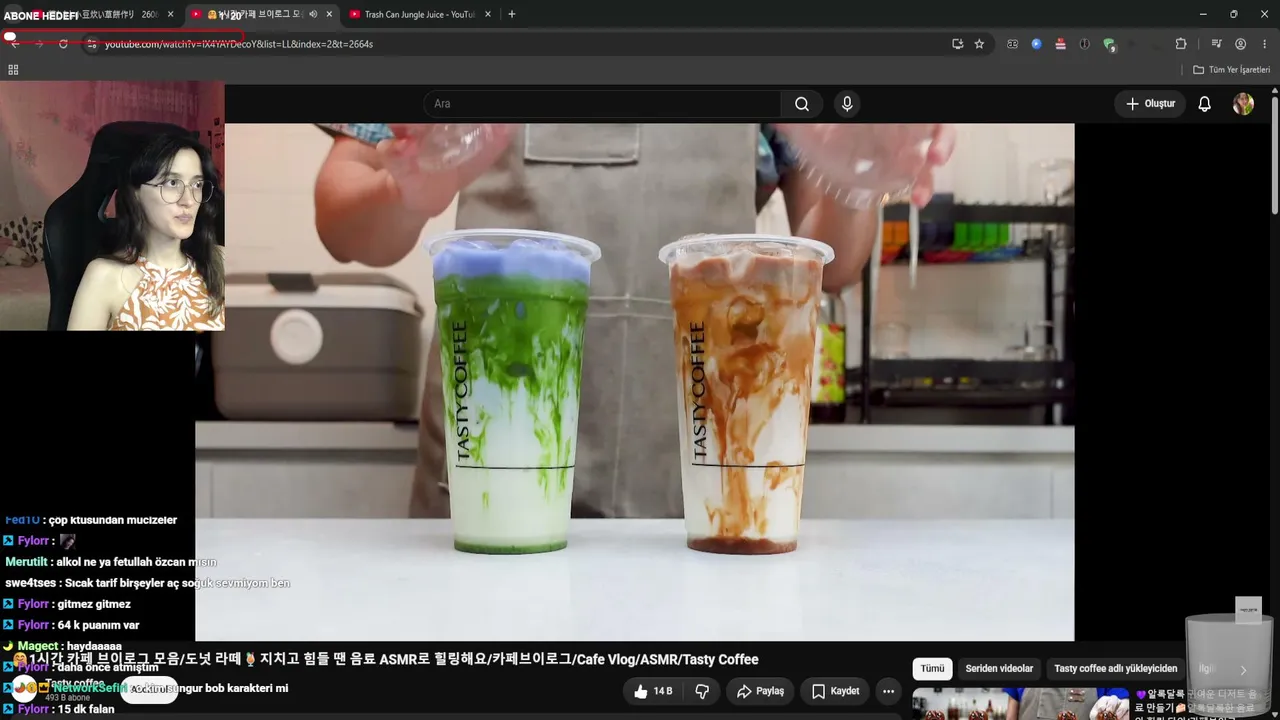Viewport: 1280px width, 720px height.
Task: Click the translate-style extension icon
Action: click(x=1012, y=44)
